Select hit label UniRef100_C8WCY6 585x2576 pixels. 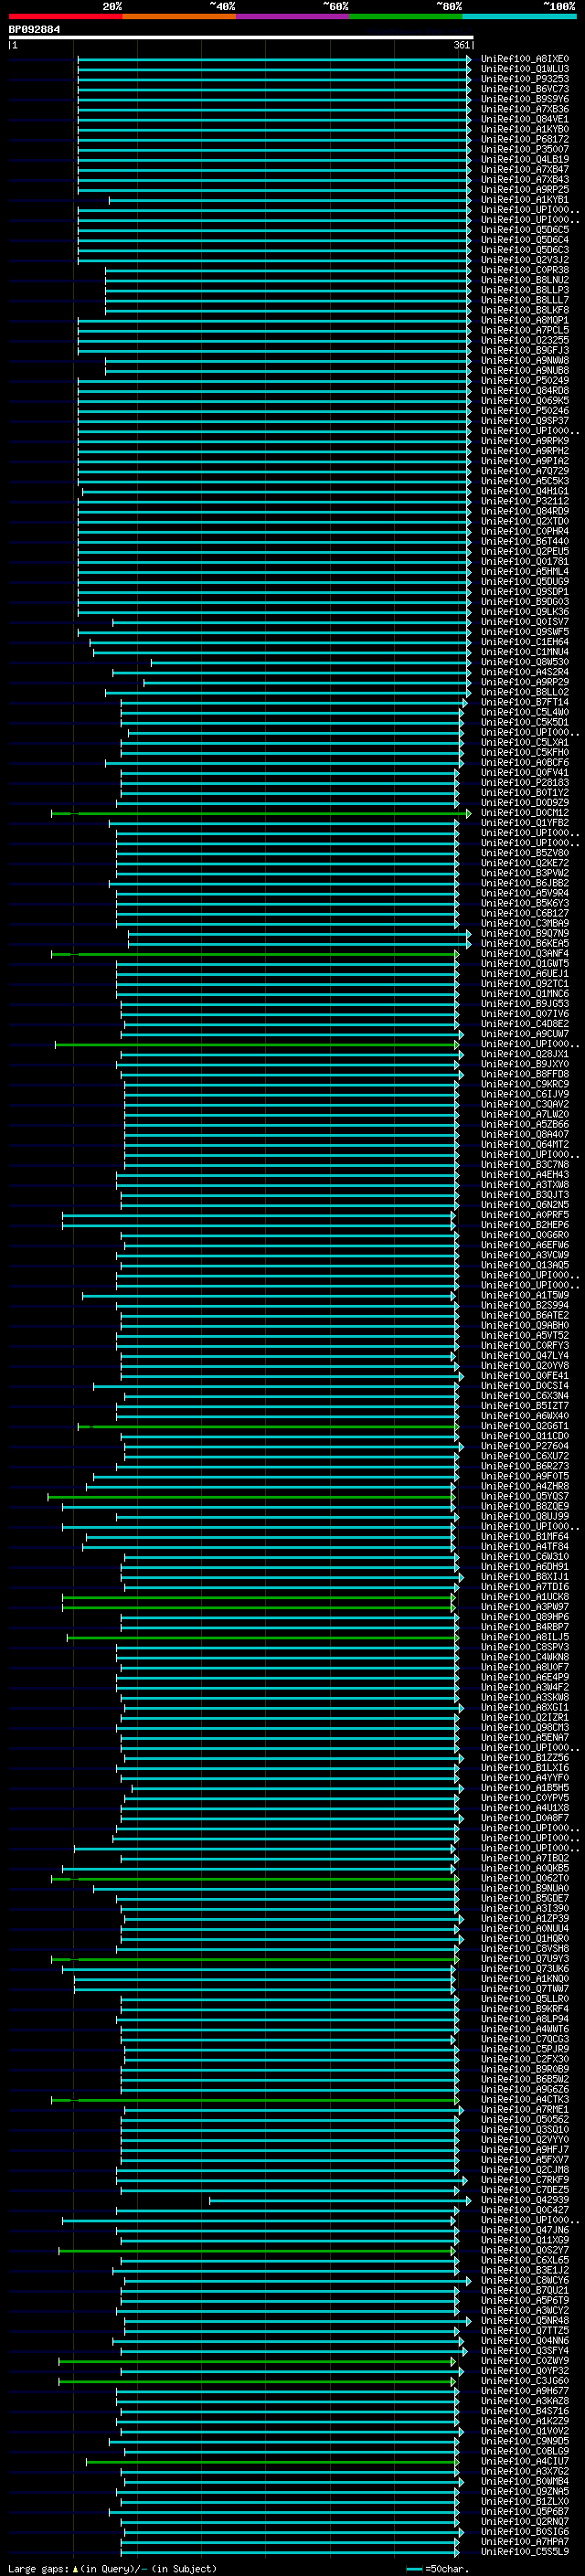pyautogui.click(x=524, y=2281)
